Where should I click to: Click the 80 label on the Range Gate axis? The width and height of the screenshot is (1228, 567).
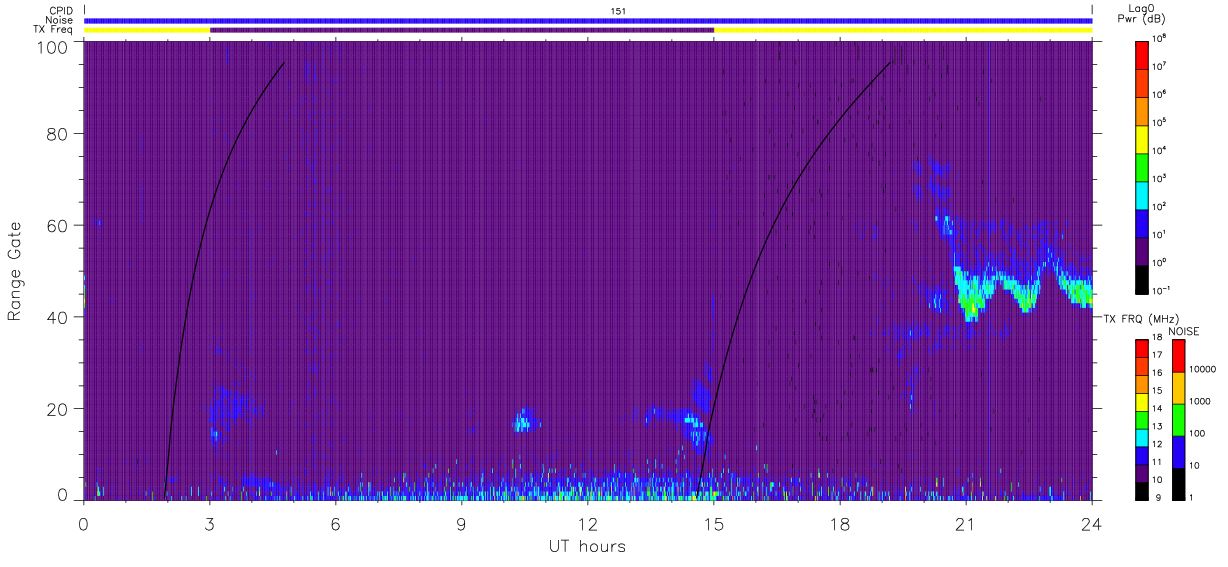pyautogui.click(x=59, y=134)
